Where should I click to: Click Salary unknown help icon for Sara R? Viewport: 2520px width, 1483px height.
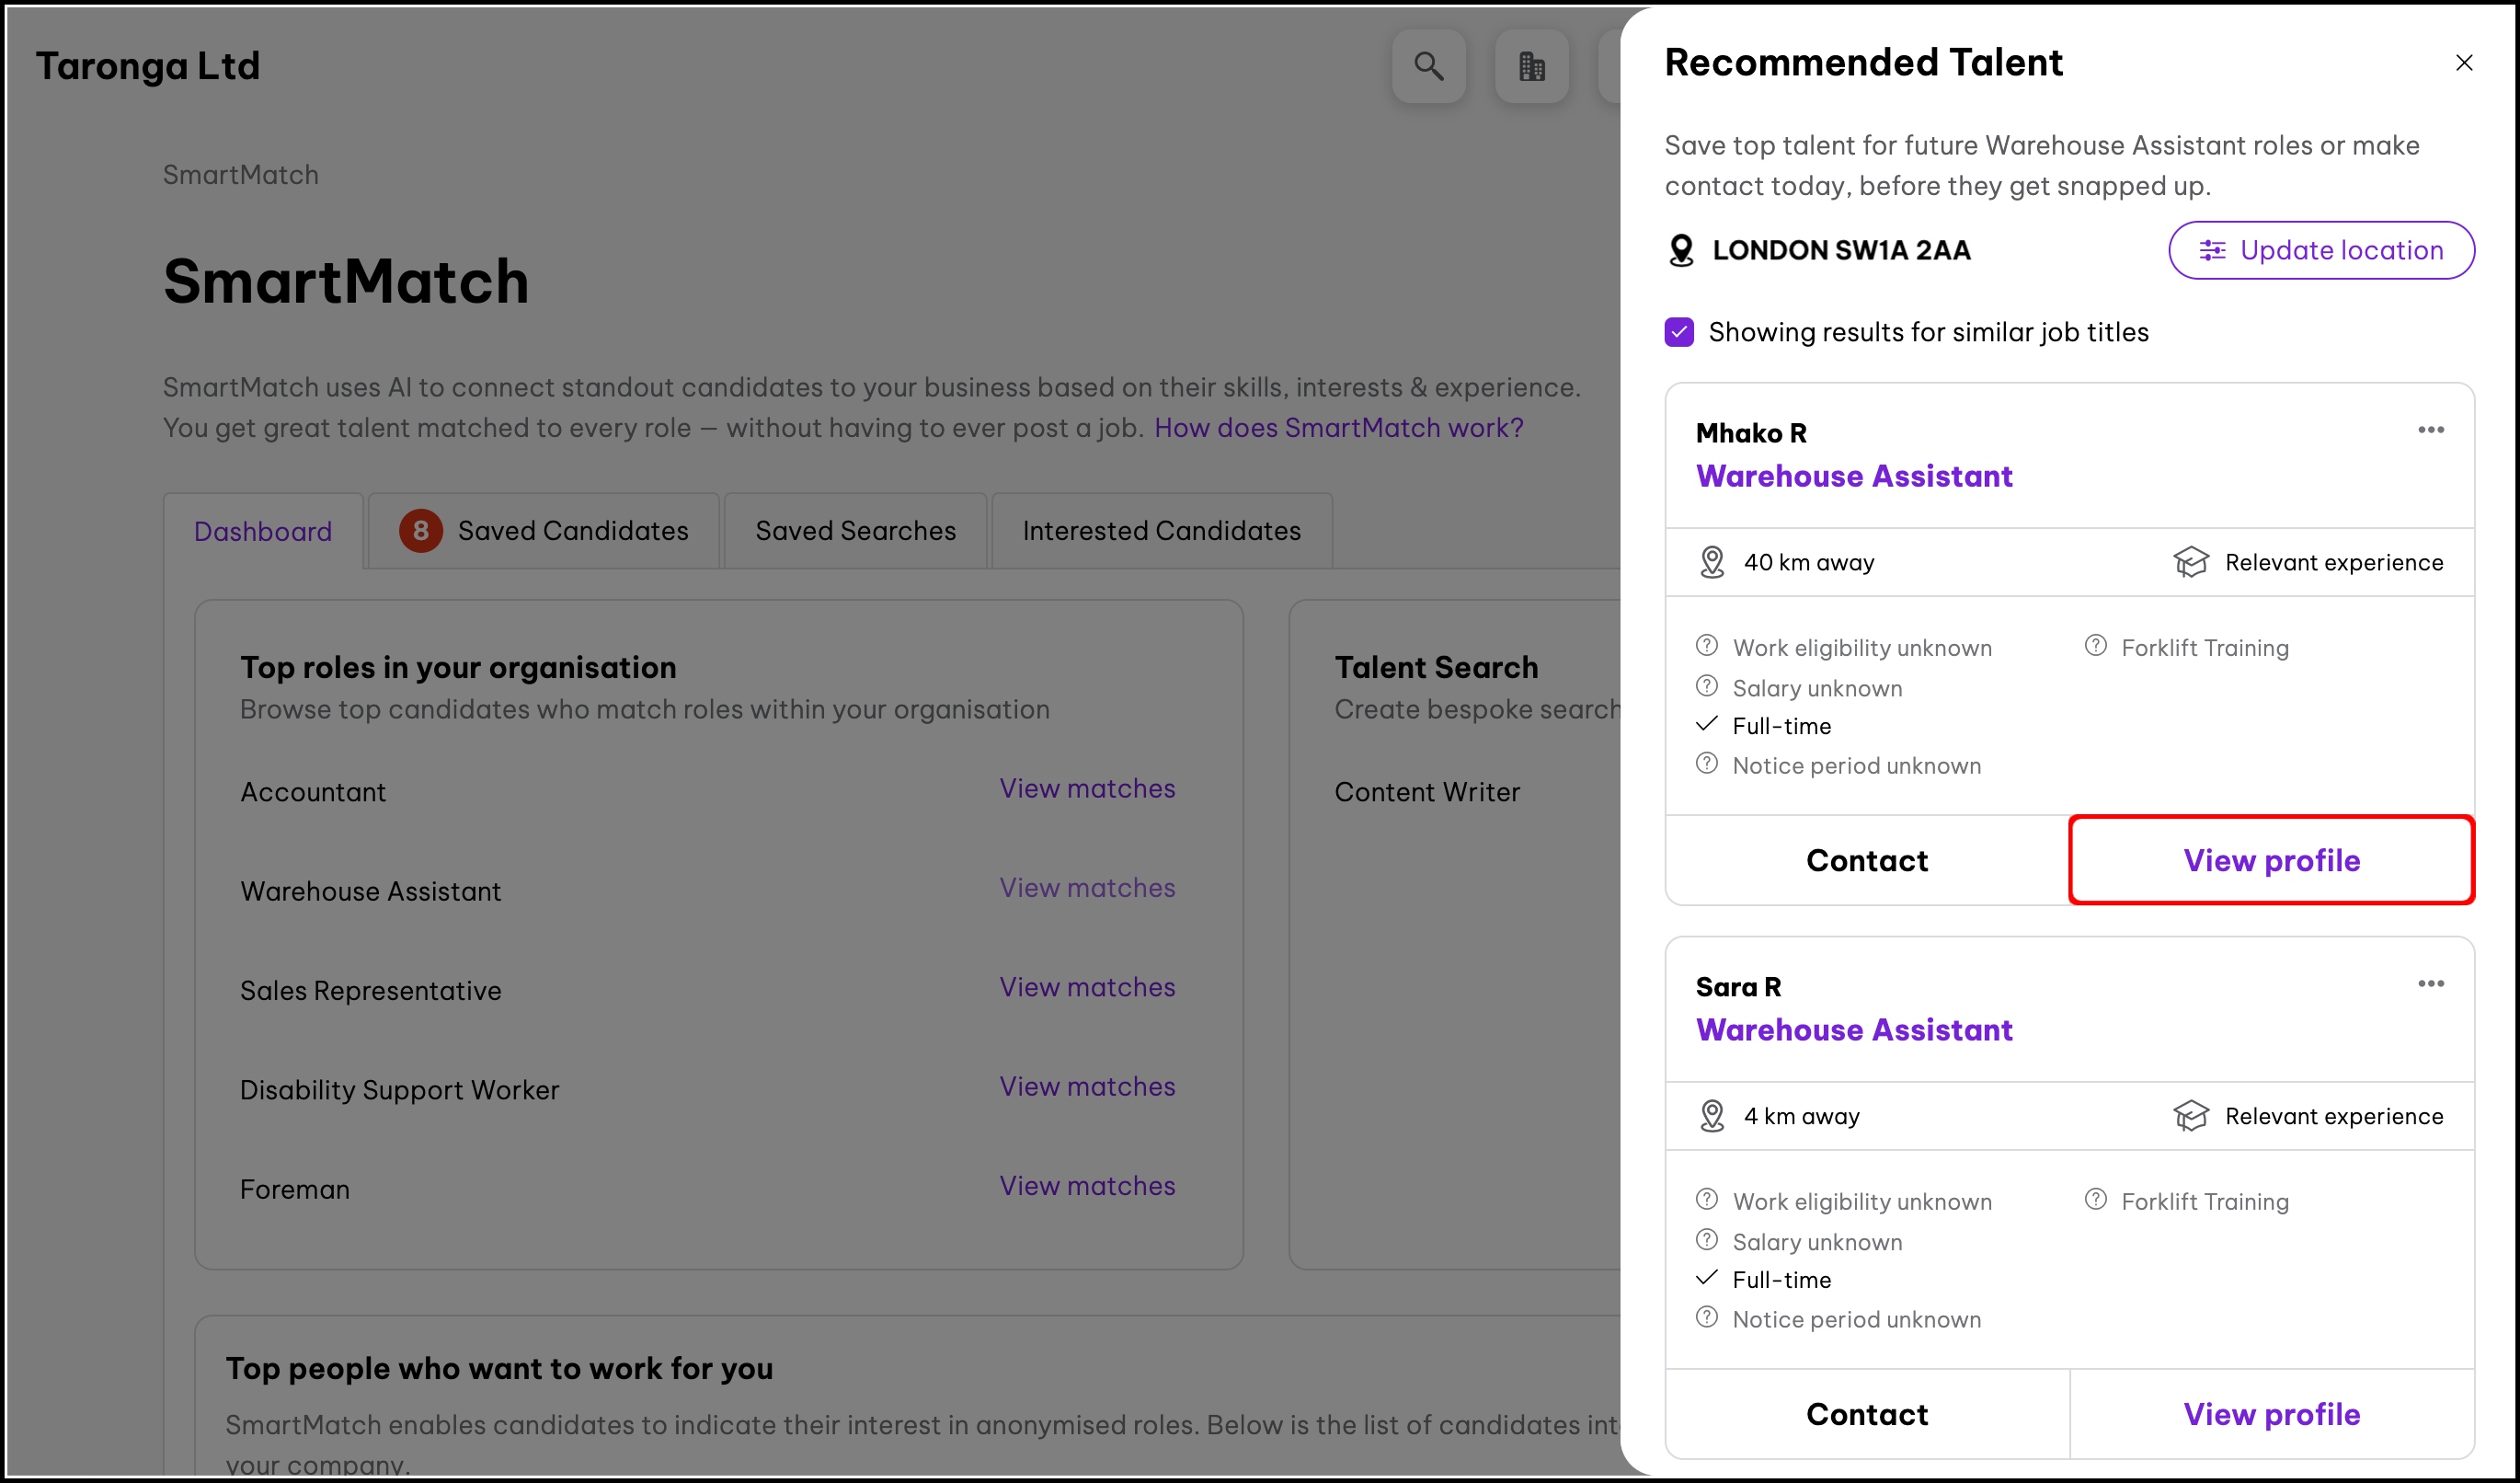[x=1707, y=1240]
